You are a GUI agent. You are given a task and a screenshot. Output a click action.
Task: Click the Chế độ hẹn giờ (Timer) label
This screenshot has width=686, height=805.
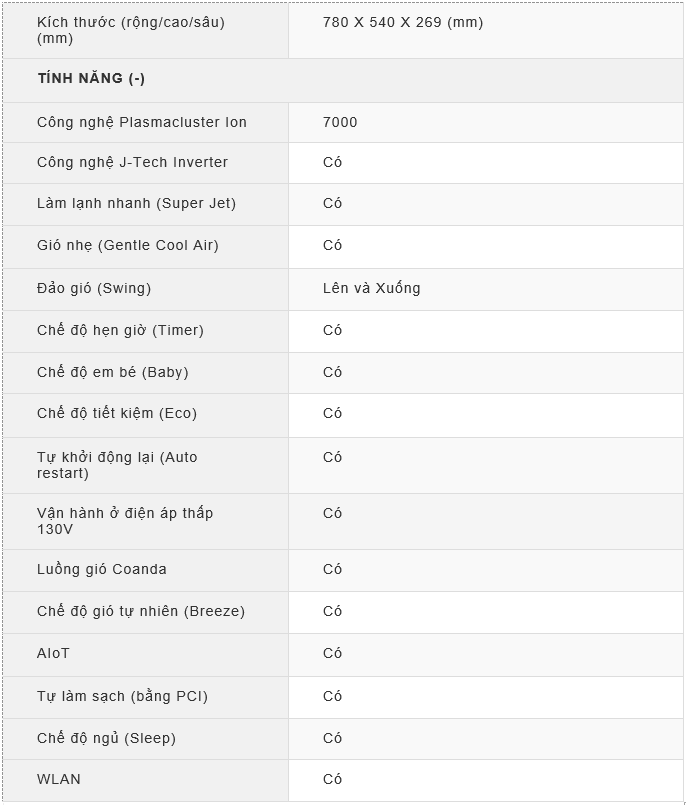[x=120, y=330]
